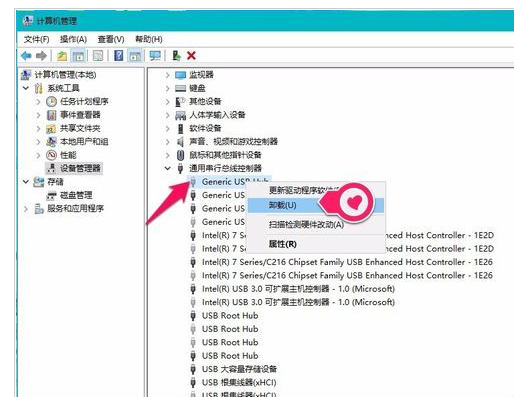Click the Up one level folder icon
This screenshot has height=397, width=514.
pyautogui.click(x=62, y=56)
